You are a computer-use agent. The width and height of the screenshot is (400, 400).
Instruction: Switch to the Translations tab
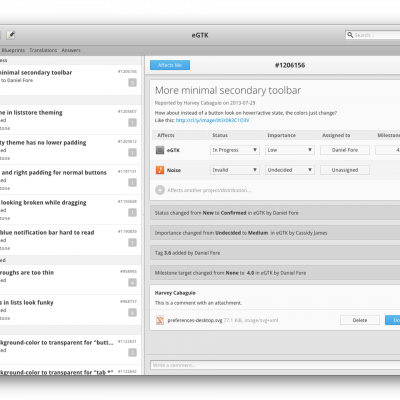coord(43,50)
